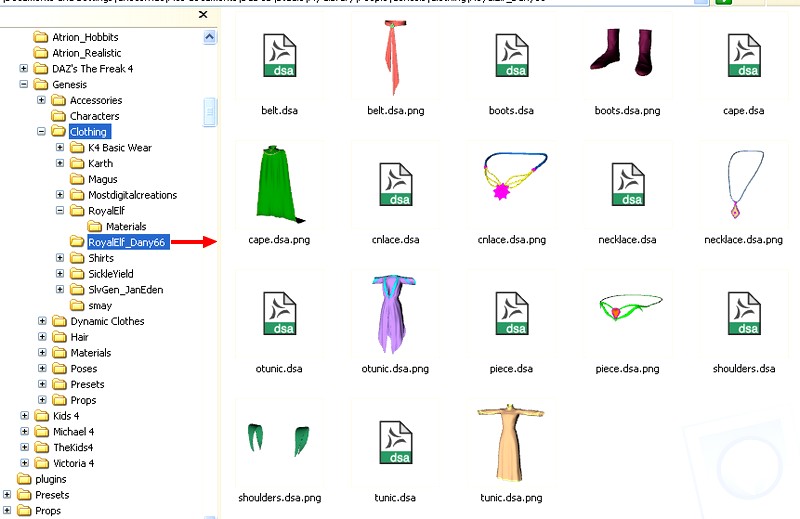Expand the SickleYield folder
800x519 pixels.
pos(60,273)
